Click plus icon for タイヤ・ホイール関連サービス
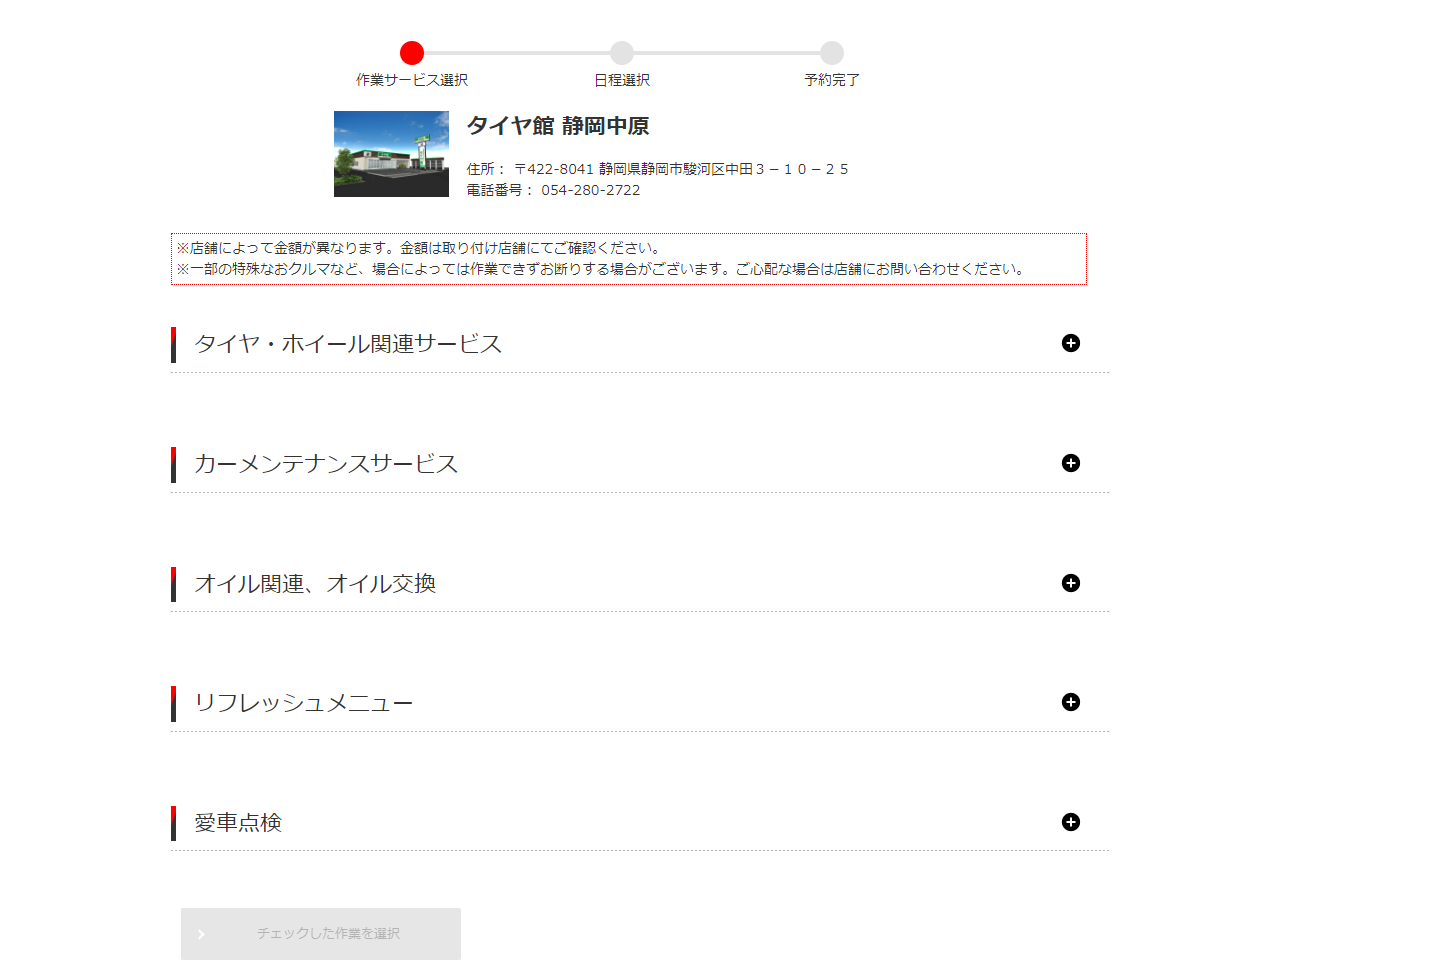This screenshot has width=1443, height=968. [1070, 343]
